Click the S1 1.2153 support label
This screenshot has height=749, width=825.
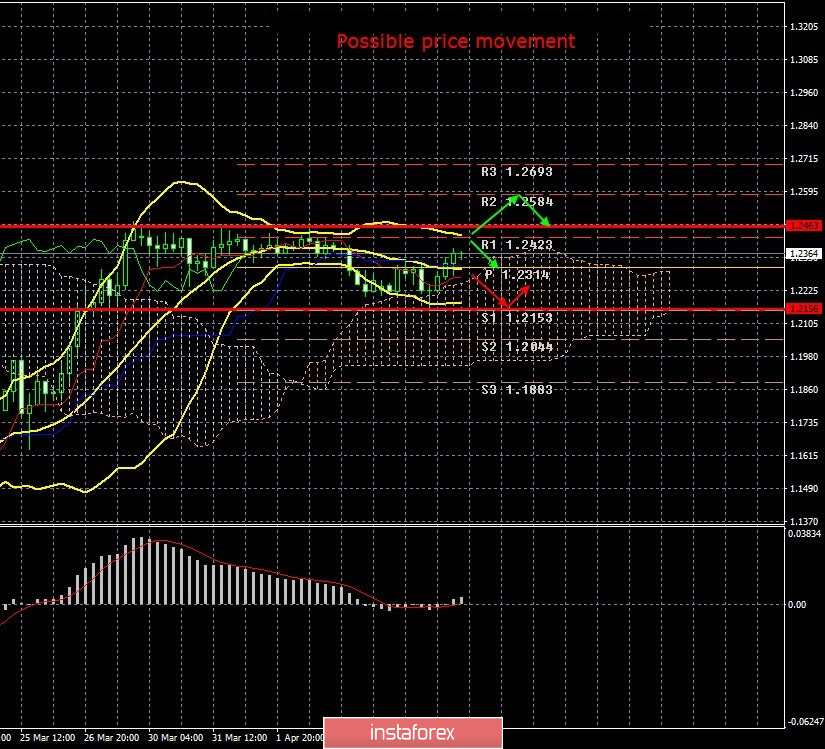(516, 317)
